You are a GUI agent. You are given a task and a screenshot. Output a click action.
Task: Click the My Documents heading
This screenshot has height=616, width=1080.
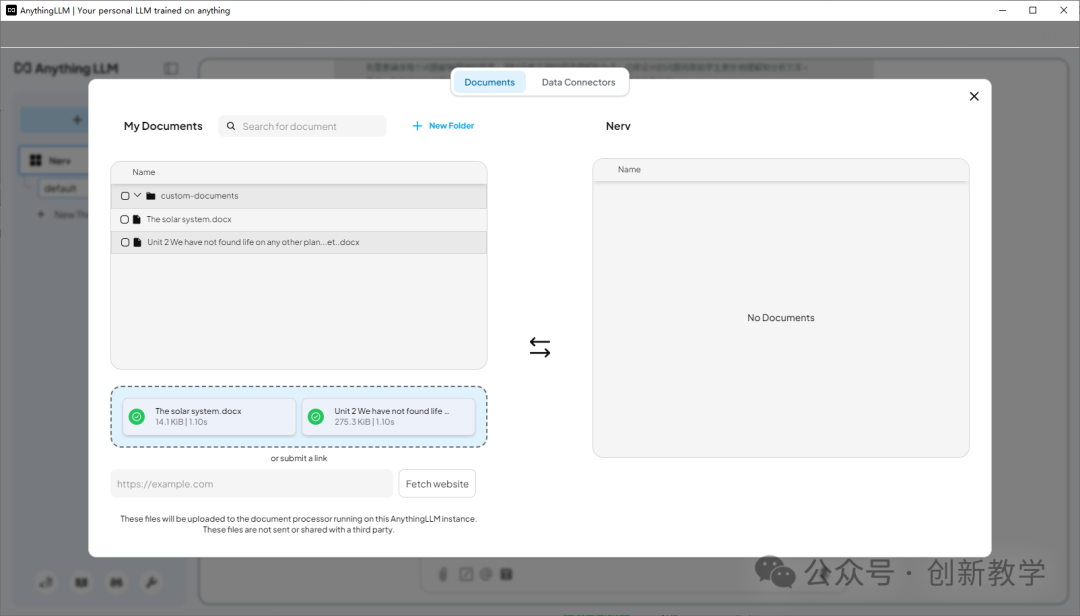click(163, 126)
